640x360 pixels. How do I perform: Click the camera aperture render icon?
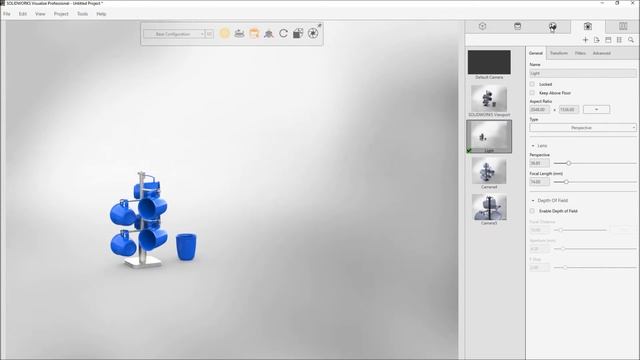point(313,33)
